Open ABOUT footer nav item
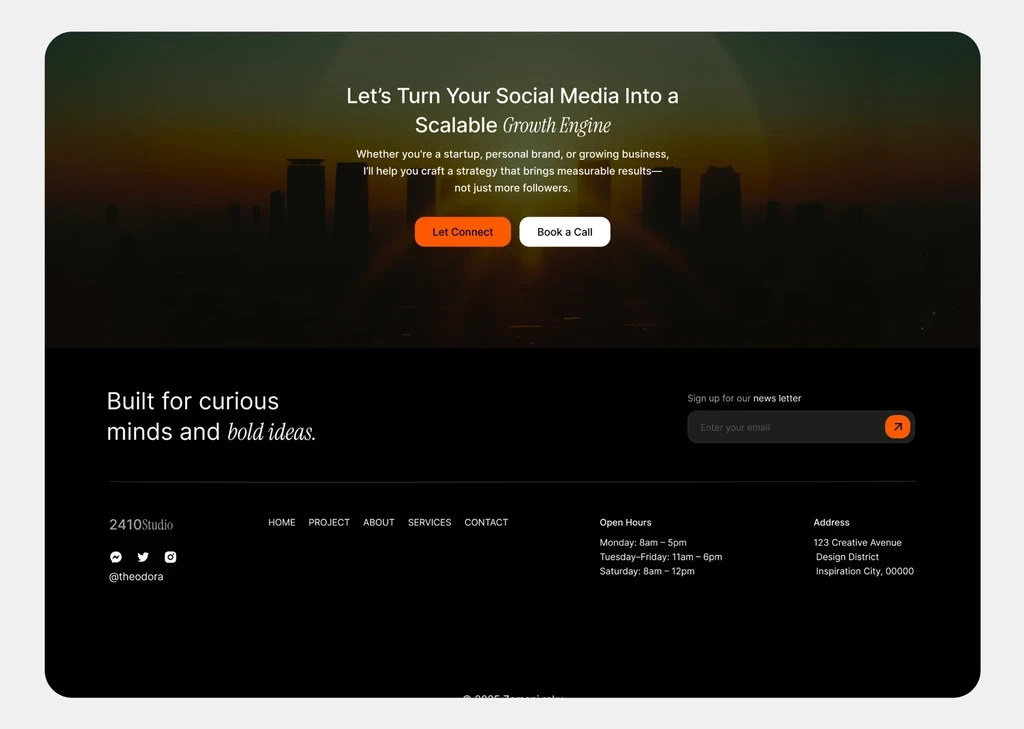 379,523
